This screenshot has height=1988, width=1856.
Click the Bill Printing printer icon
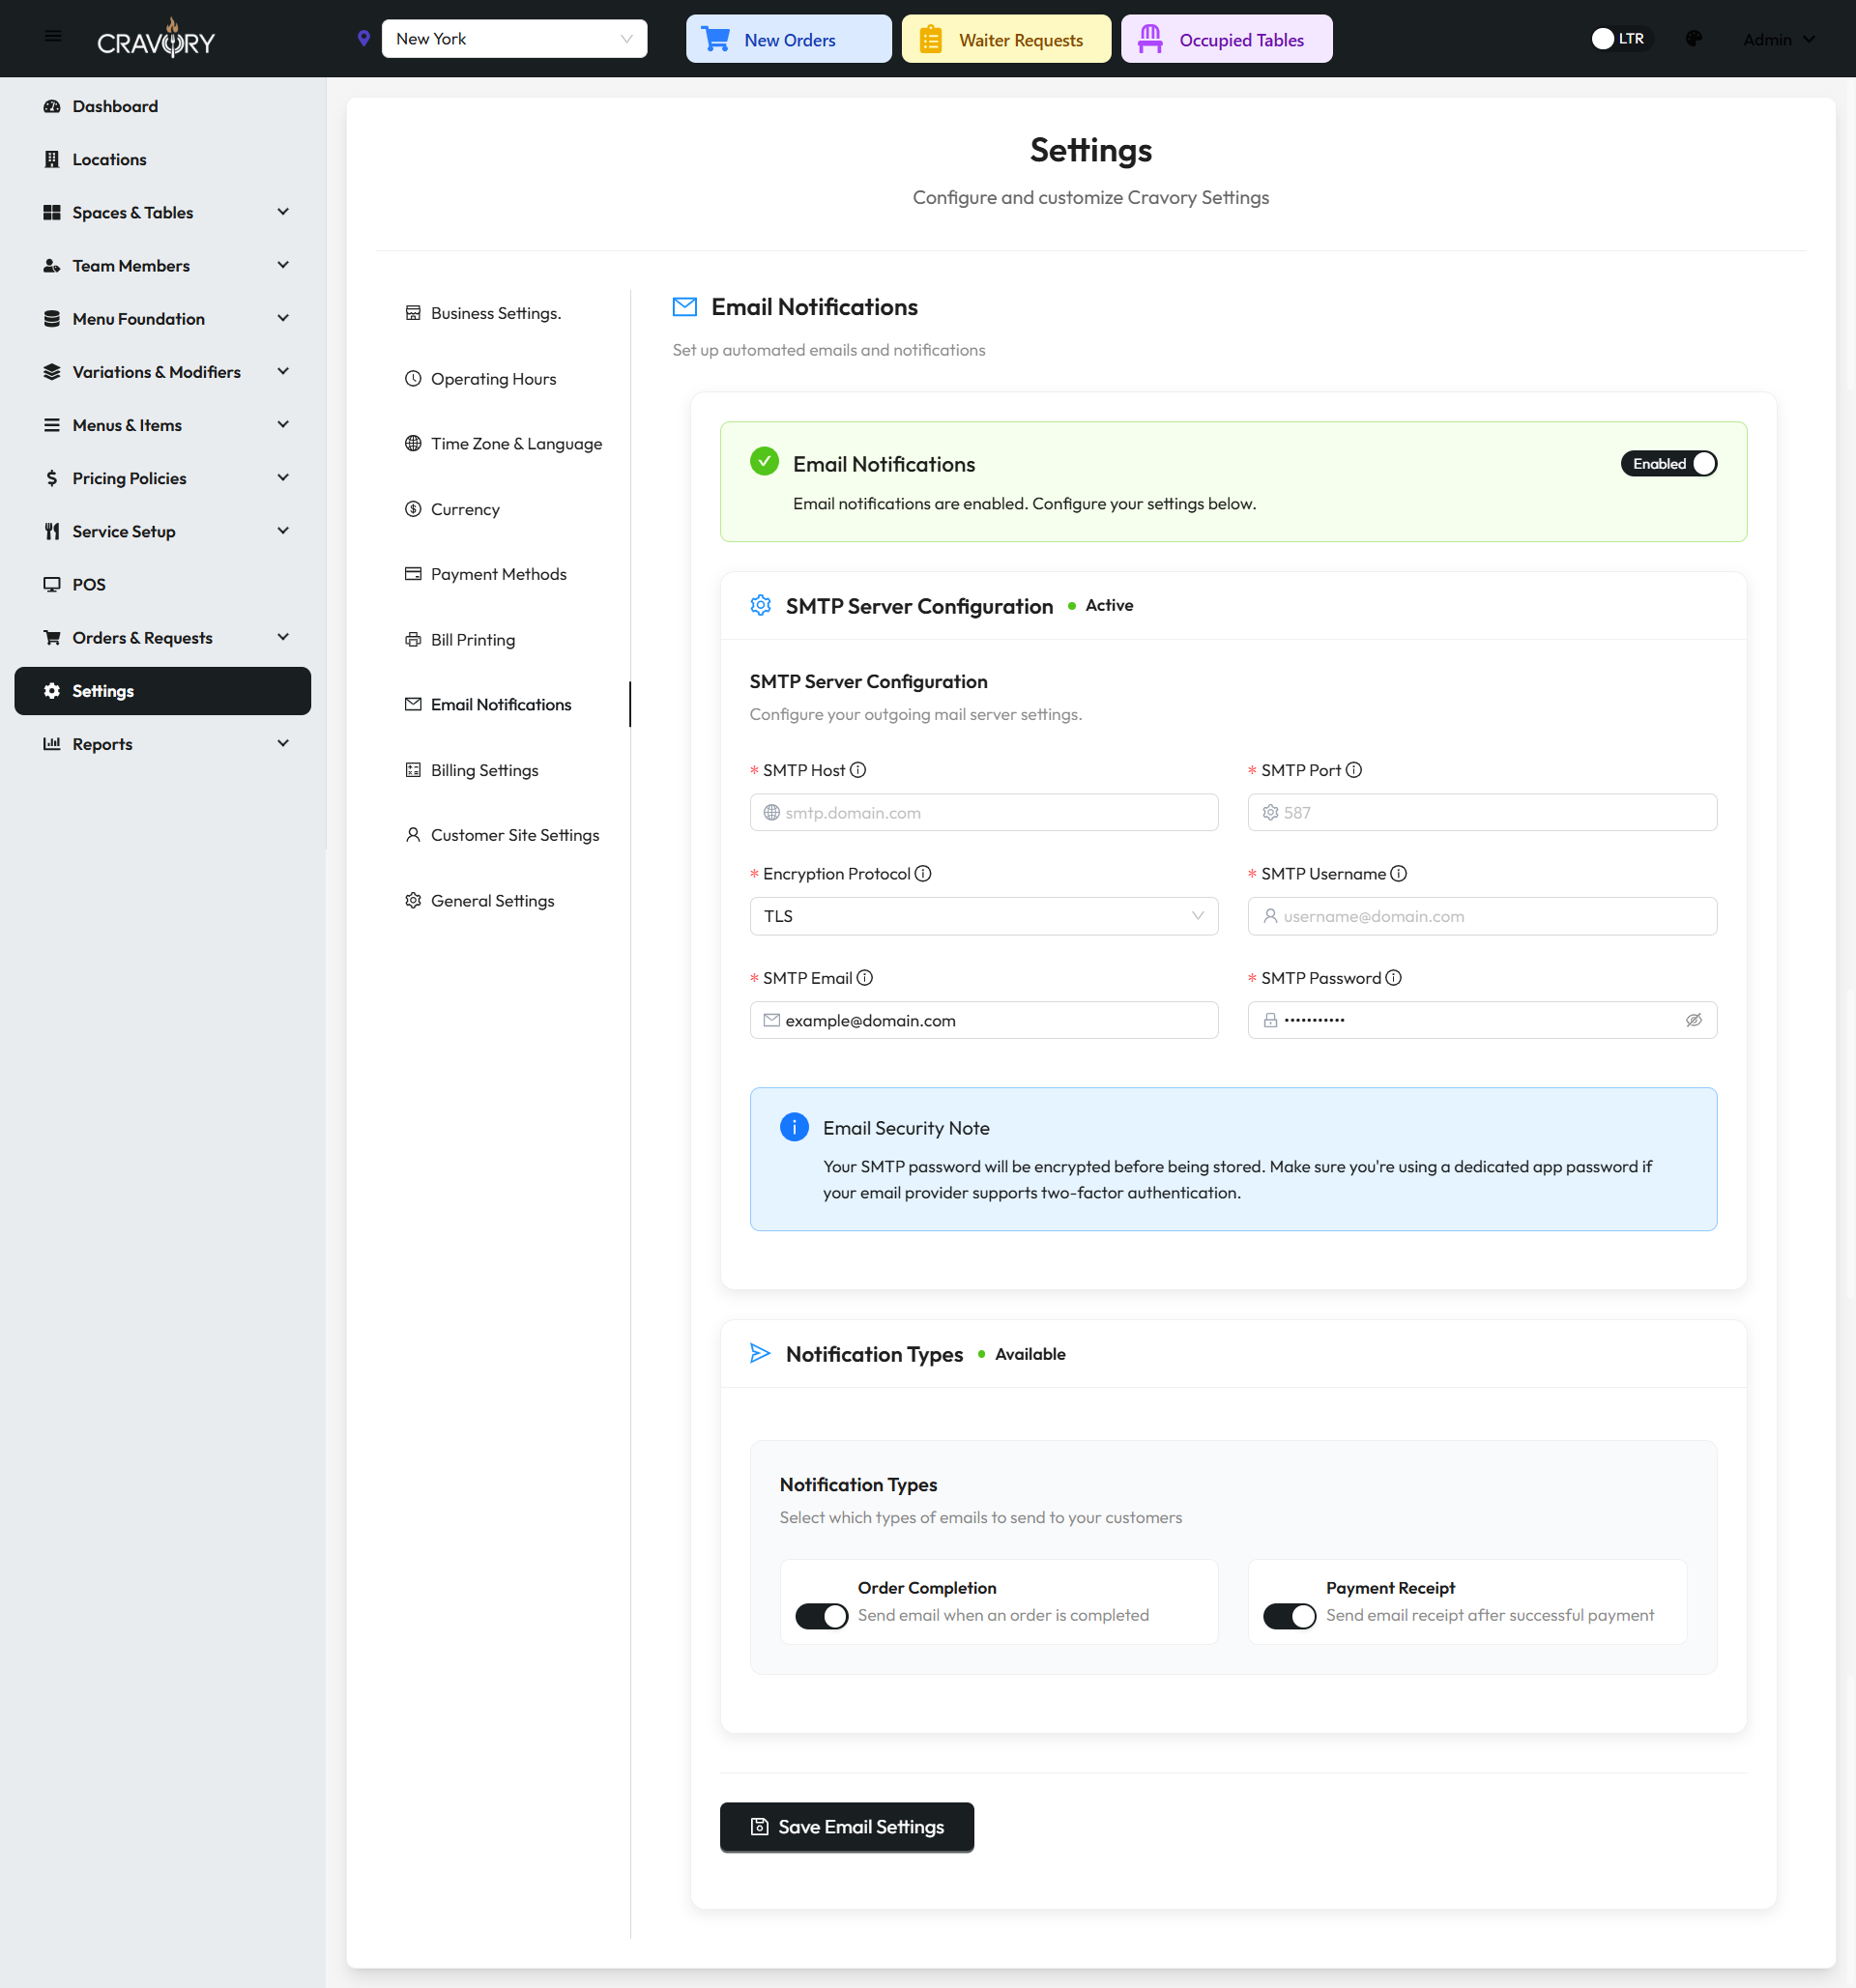(x=413, y=640)
